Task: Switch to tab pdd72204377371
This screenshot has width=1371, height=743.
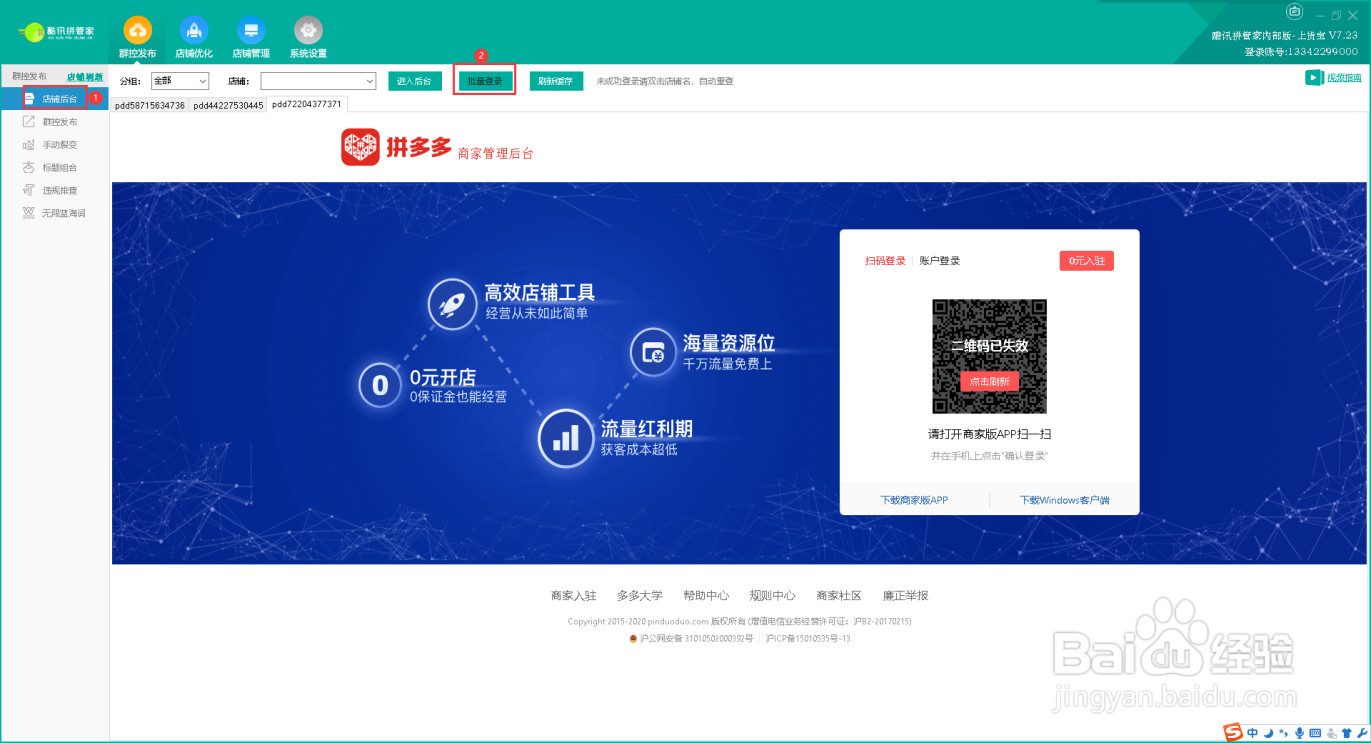Action: (x=307, y=104)
